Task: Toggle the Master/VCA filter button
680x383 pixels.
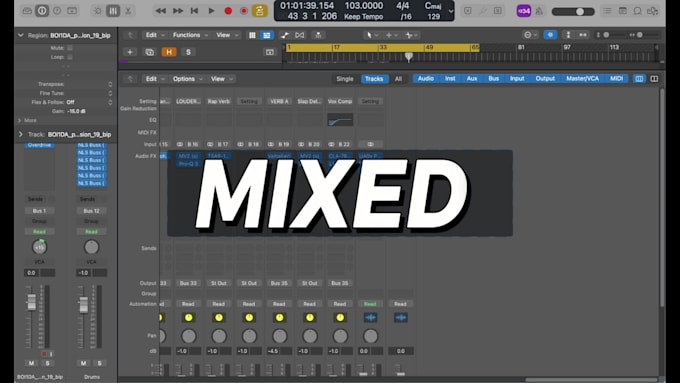Action: point(582,79)
